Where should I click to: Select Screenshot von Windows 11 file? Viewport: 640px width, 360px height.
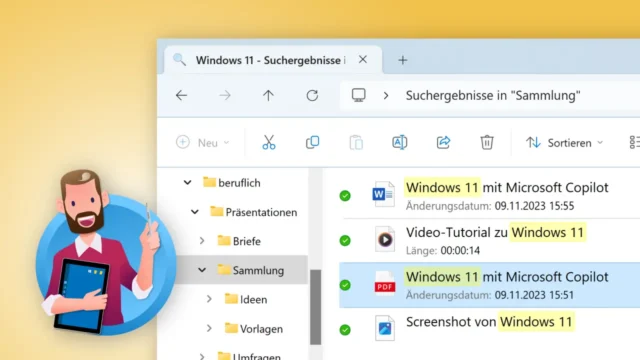pos(489,329)
